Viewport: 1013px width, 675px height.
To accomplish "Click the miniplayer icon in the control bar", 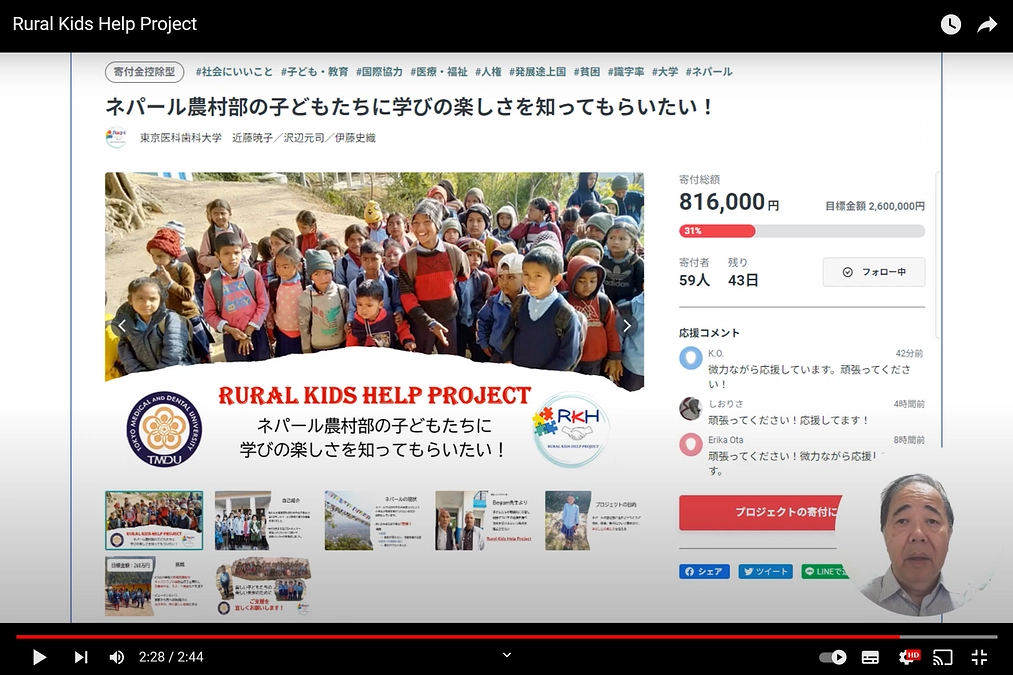I will point(978,657).
